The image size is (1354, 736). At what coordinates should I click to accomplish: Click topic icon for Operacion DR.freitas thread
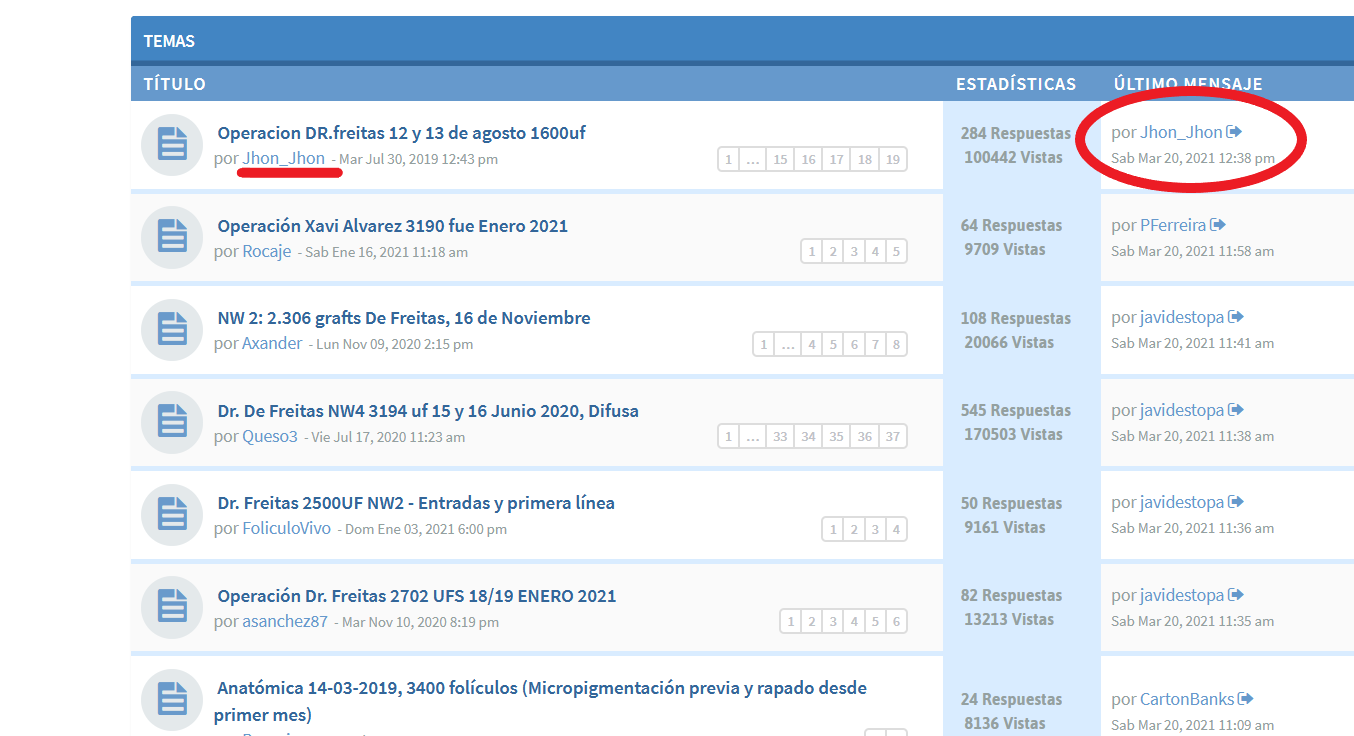click(x=173, y=145)
